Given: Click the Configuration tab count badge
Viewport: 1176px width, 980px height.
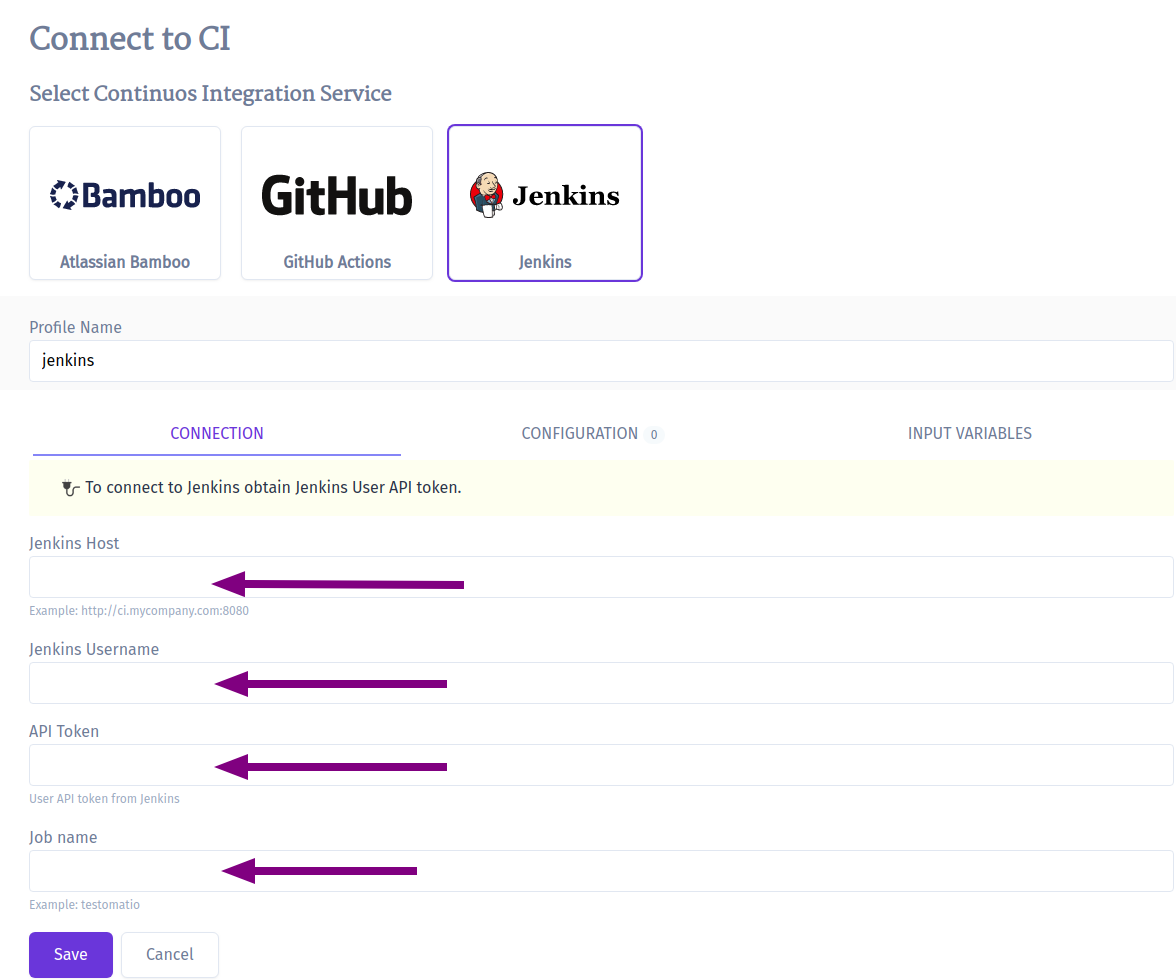Looking at the screenshot, I should tap(654, 435).
